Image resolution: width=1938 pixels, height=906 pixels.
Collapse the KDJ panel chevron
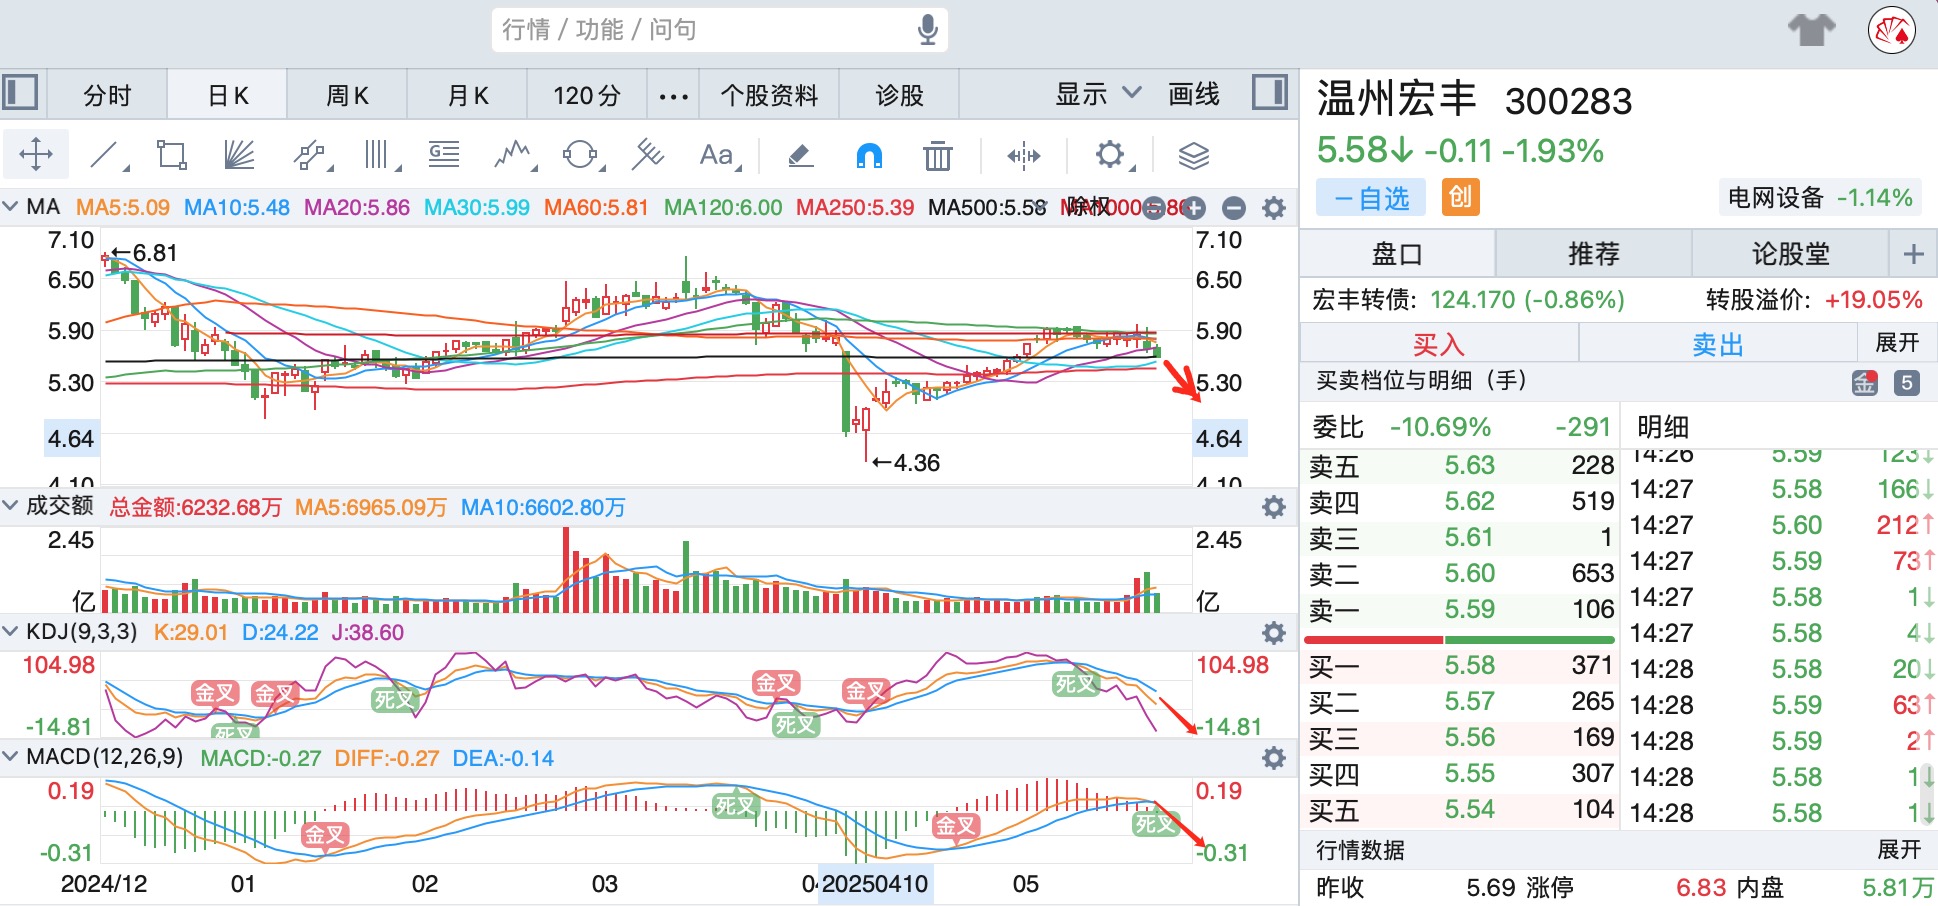[x=11, y=632]
